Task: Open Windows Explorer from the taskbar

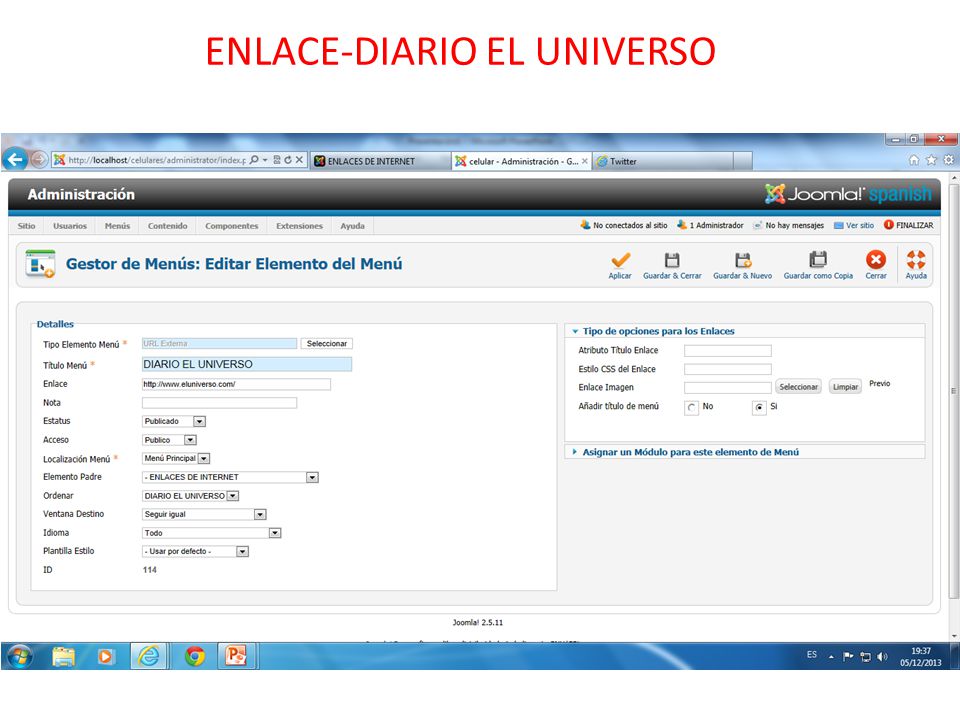Action: [63, 656]
